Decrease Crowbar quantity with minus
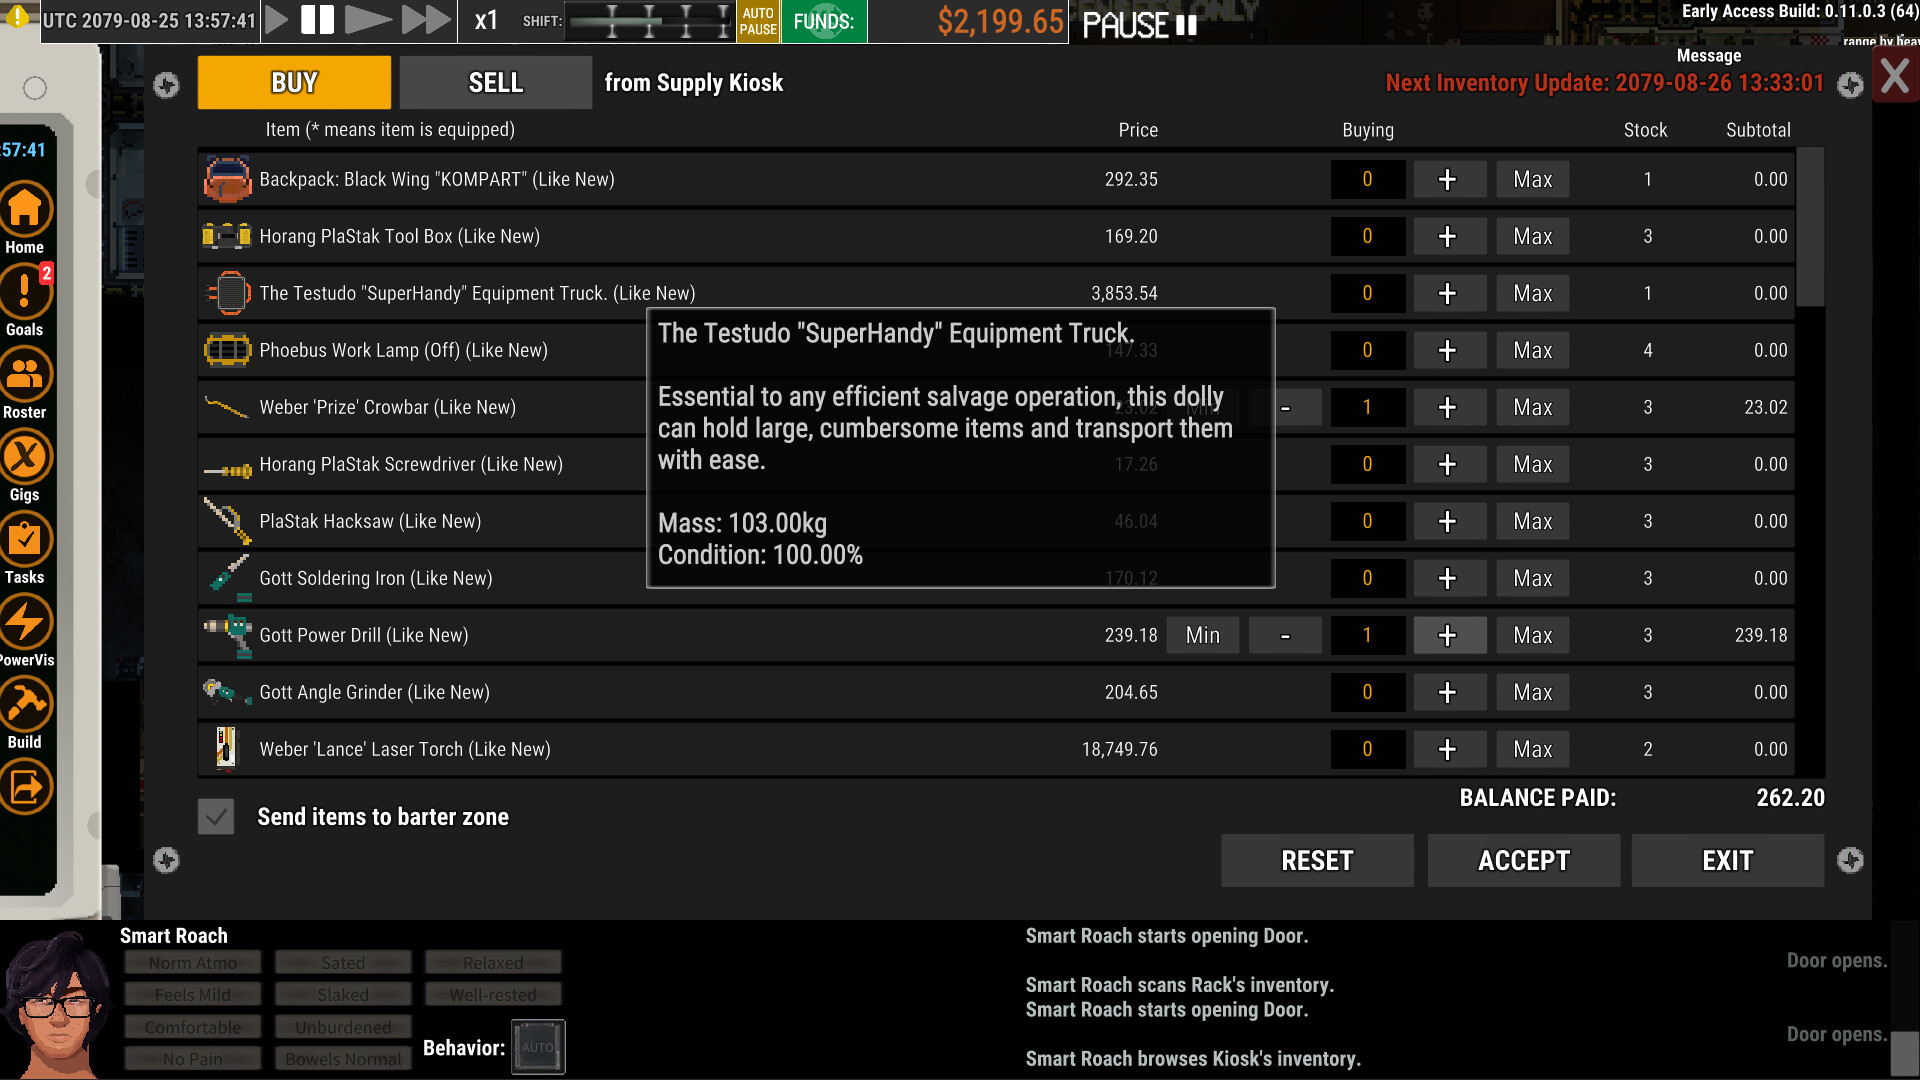 1286,408
